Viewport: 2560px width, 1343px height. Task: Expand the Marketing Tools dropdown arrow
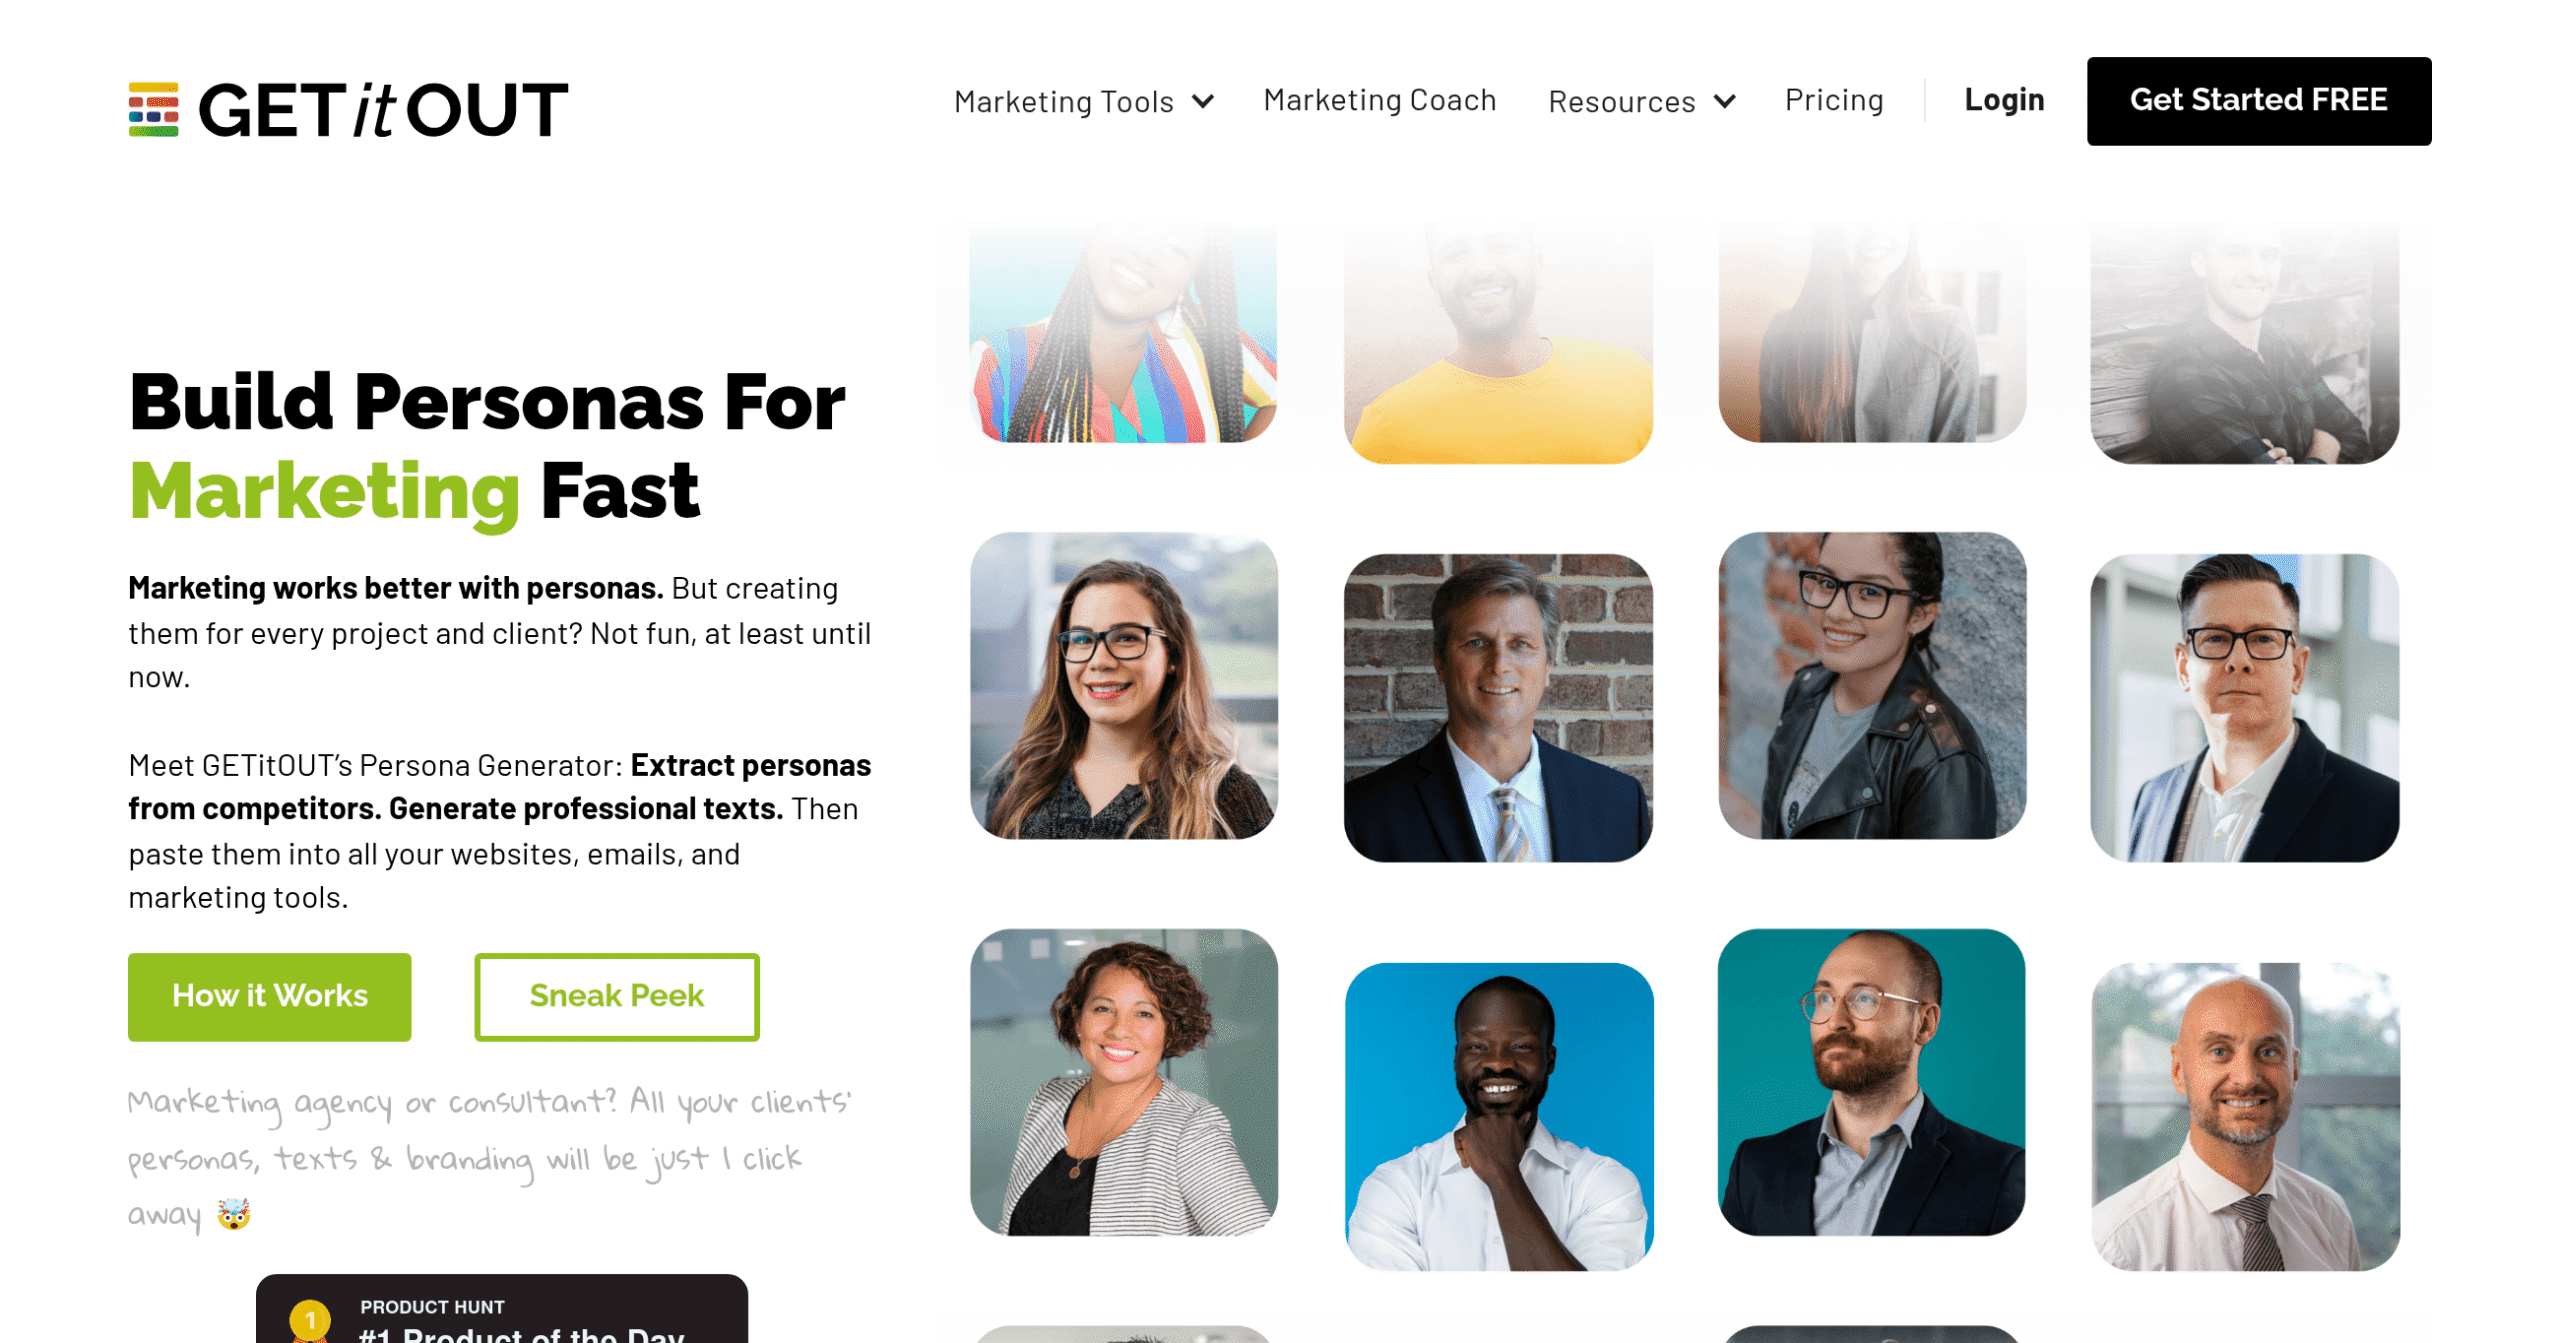tap(1203, 102)
